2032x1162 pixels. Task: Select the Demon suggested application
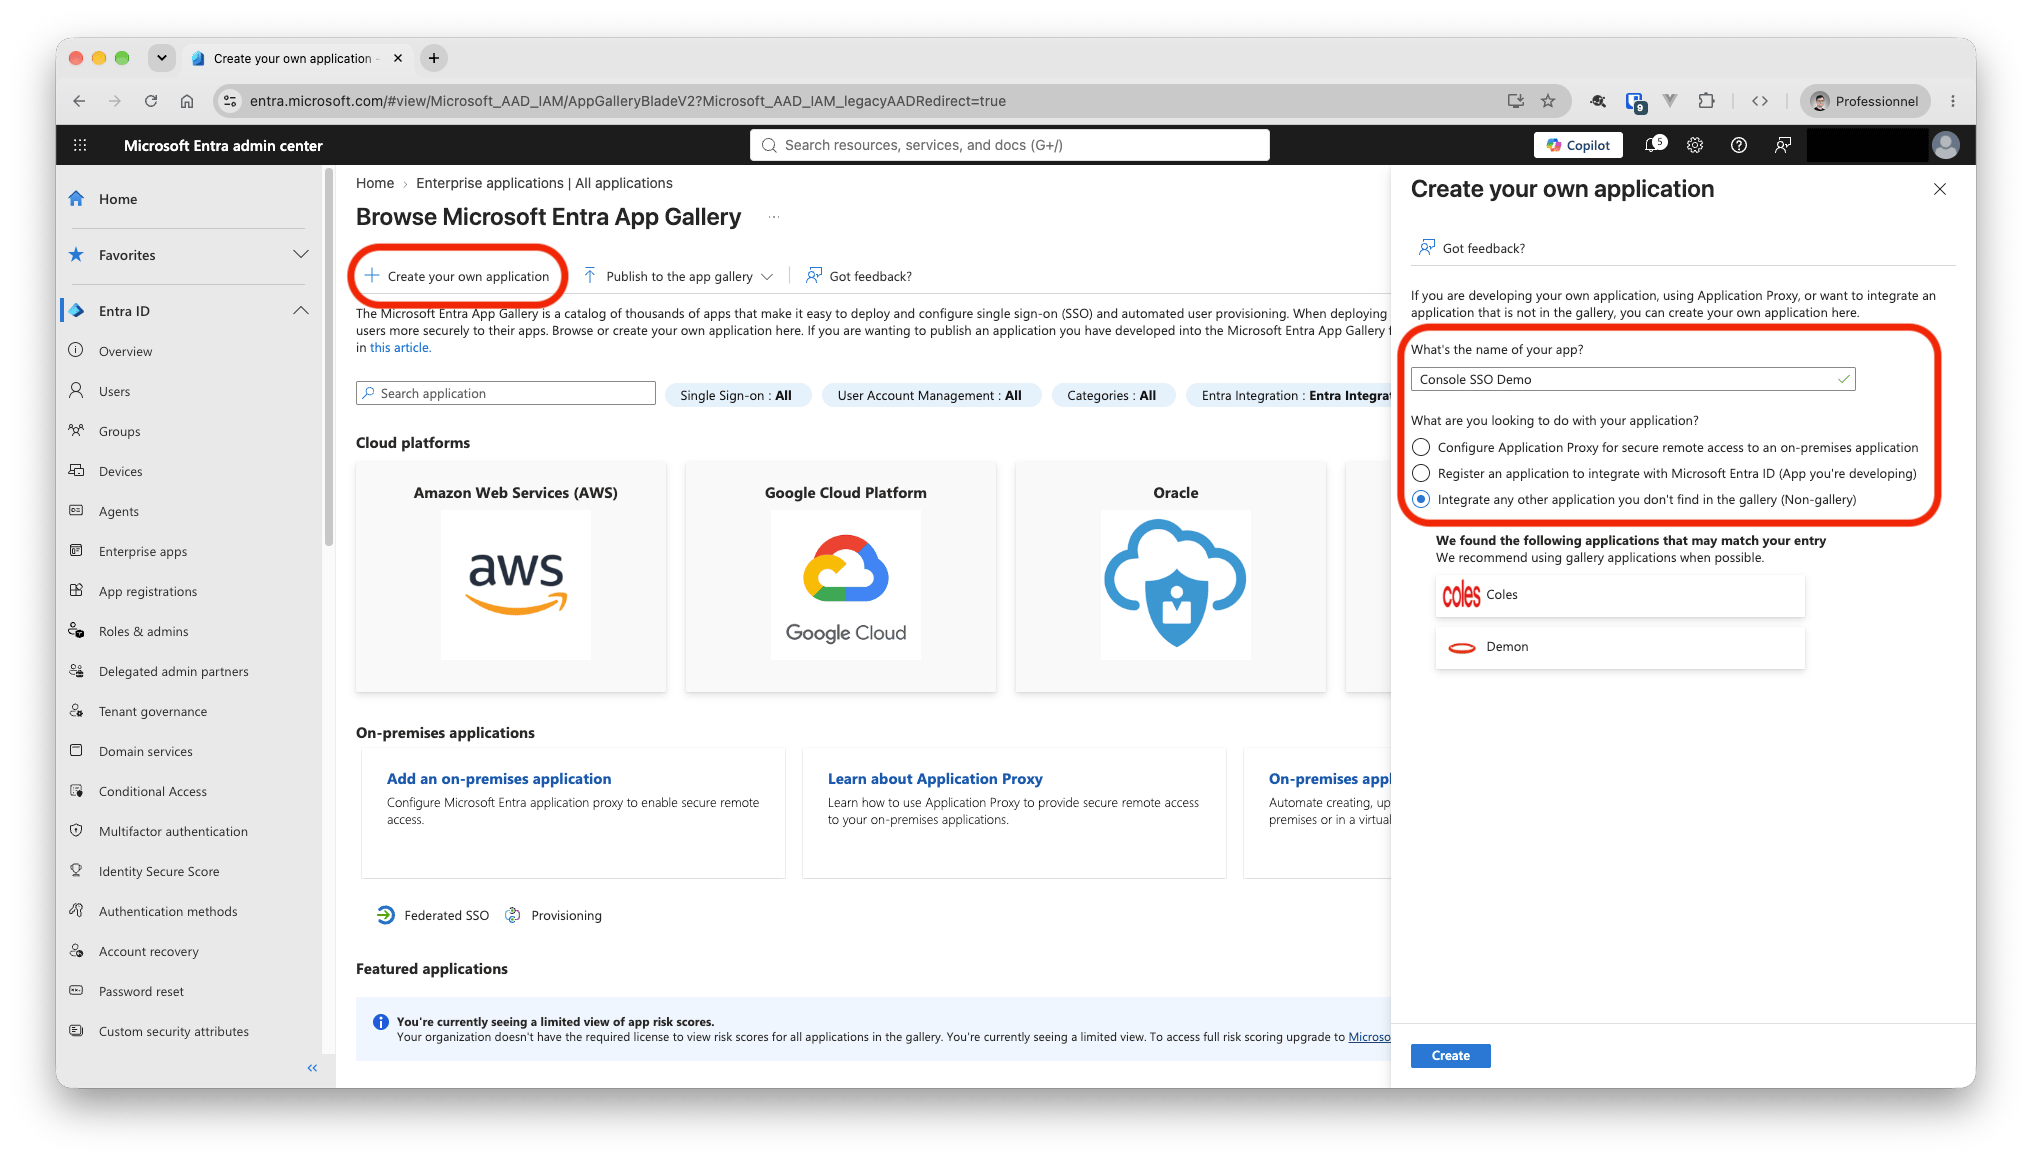(1620, 647)
